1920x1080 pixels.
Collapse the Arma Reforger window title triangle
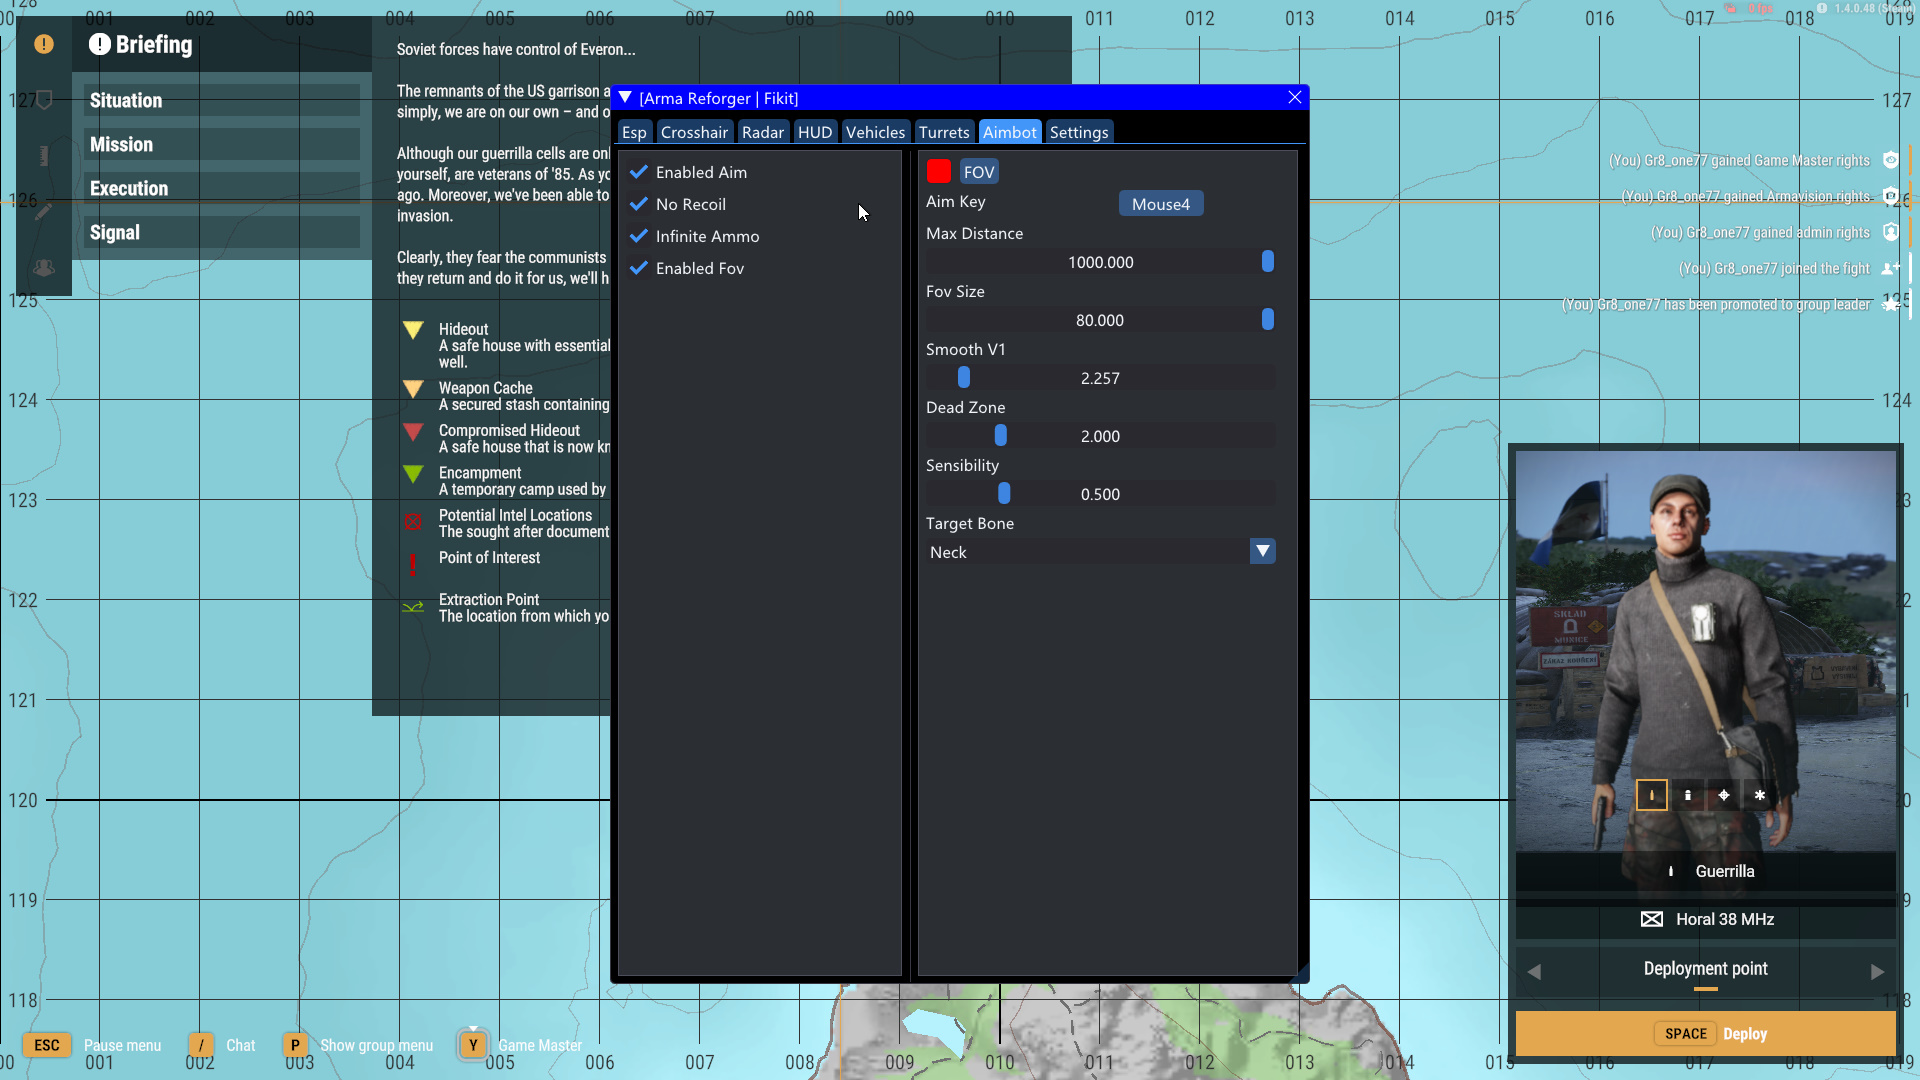pos(625,98)
